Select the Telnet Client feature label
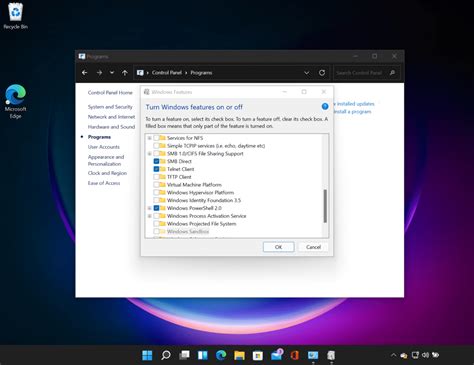This screenshot has height=365, width=474. (180, 169)
